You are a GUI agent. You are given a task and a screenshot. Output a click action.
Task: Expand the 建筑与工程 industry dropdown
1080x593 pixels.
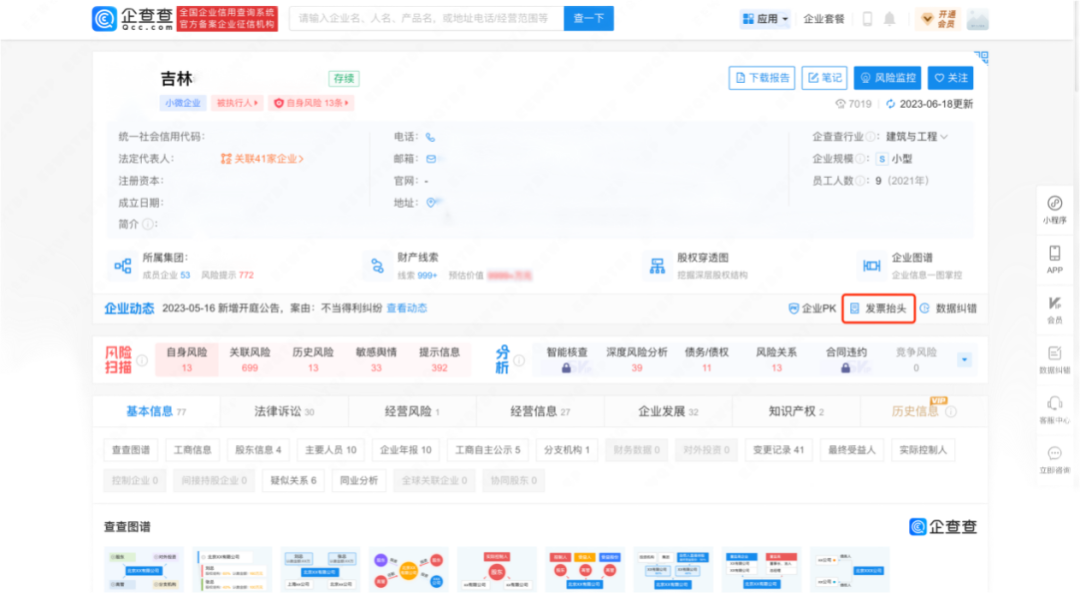(x=917, y=136)
